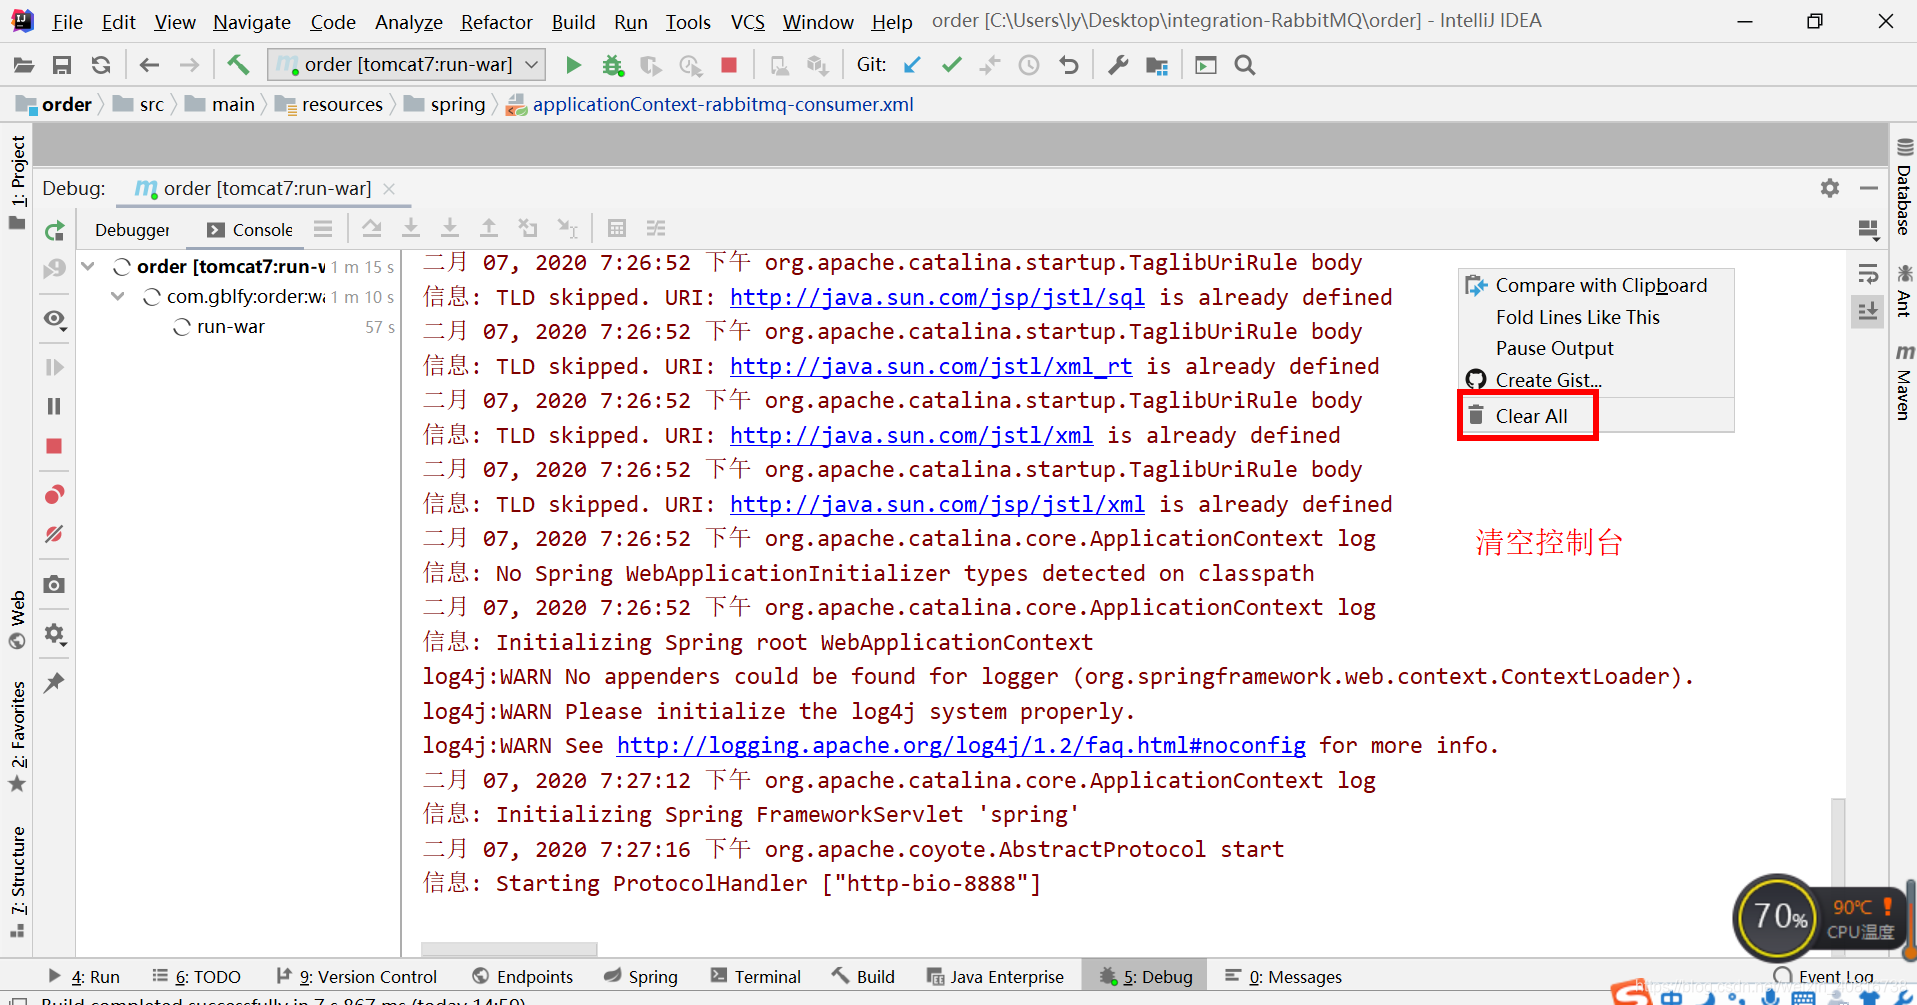The height and width of the screenshot is (1005, 1917).
Task: Pause program in debug sidebar
Action: [55, 406]
